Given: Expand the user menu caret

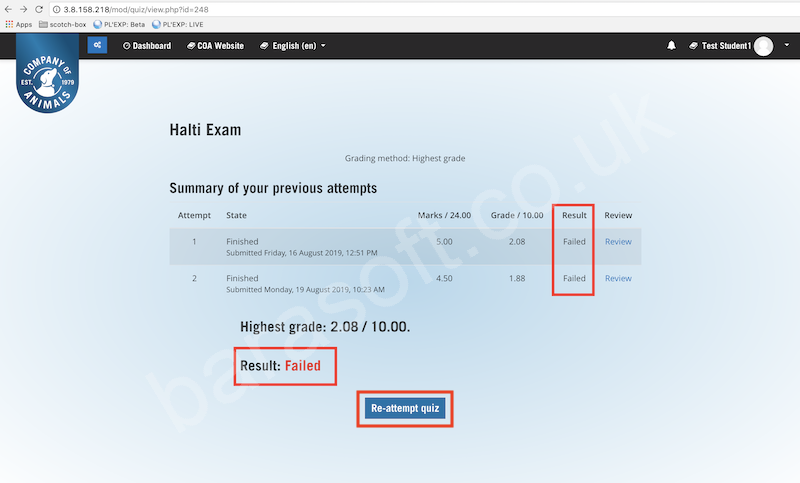Looking at the screenshot, I should (x=787, y=45).
